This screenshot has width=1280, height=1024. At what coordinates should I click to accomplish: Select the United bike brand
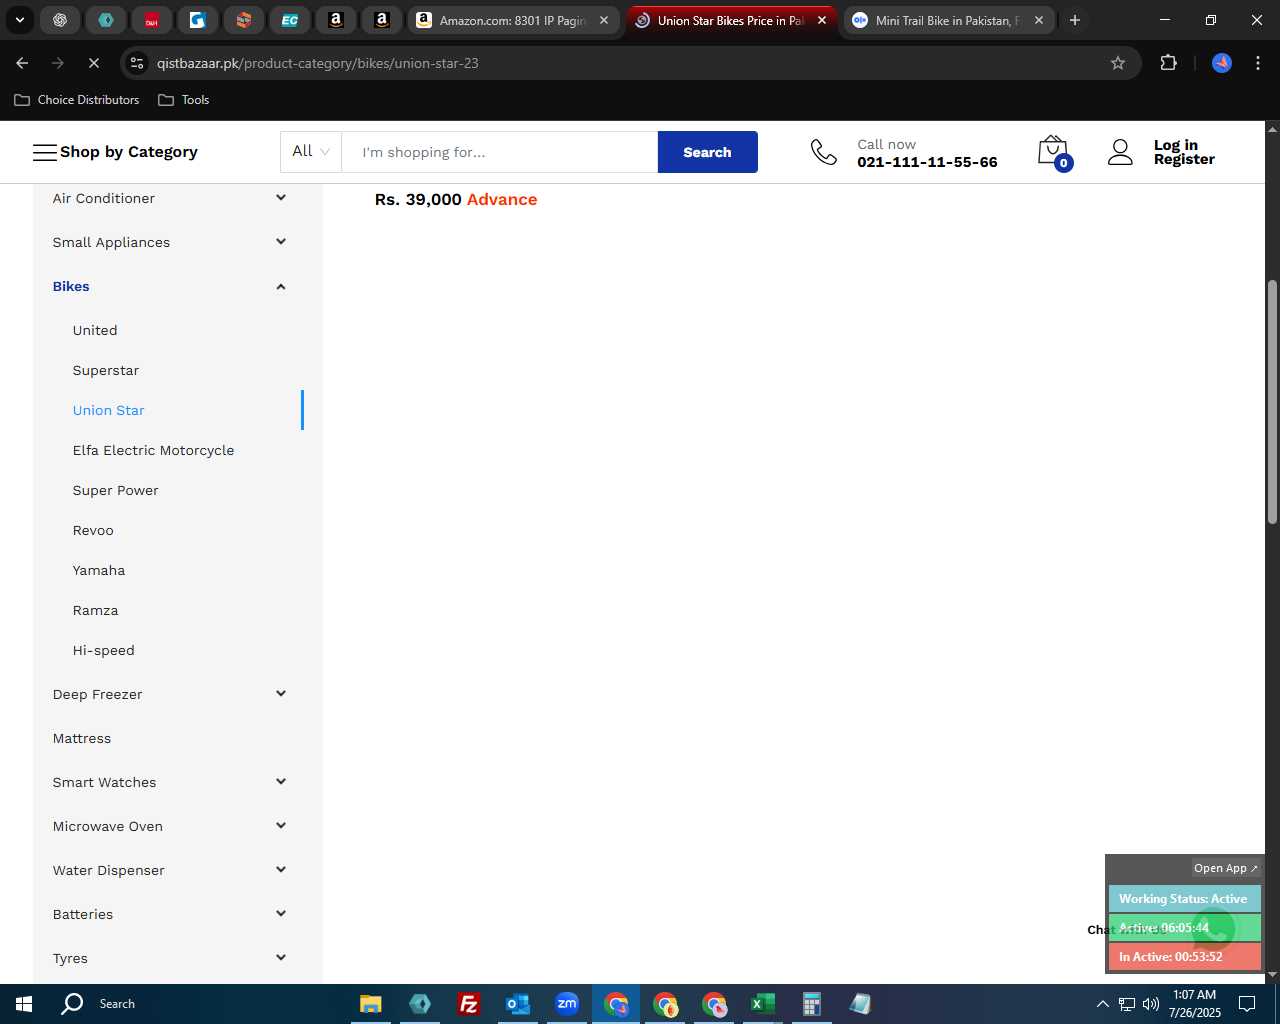point(95,330)
